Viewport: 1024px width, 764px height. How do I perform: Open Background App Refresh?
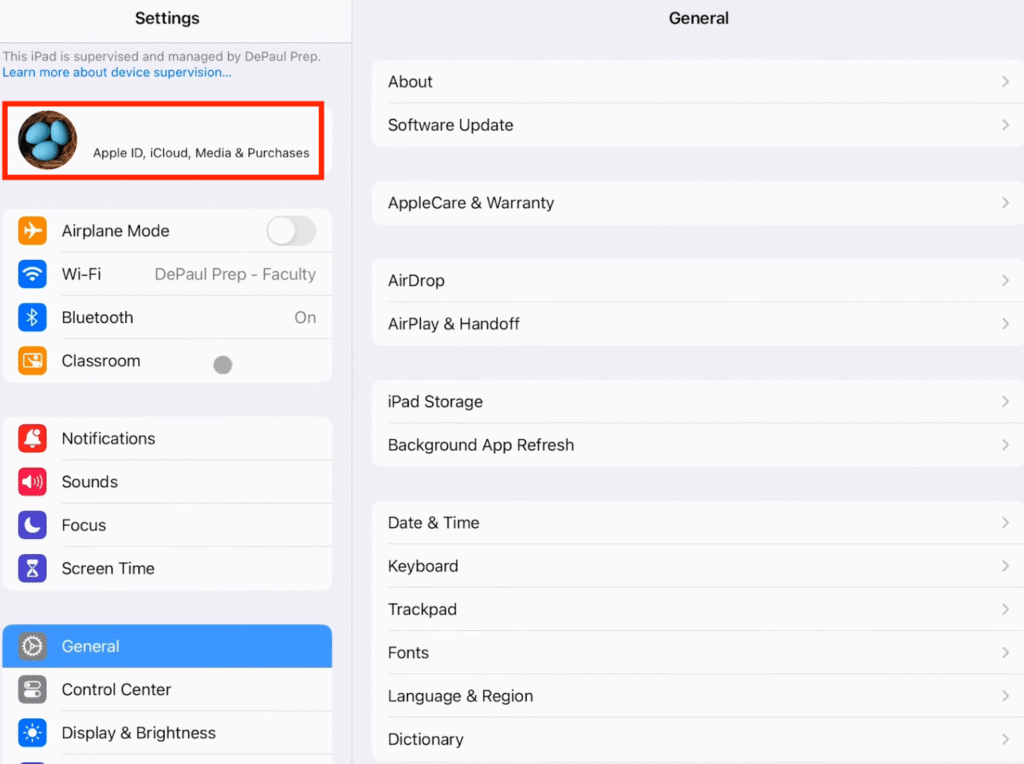click(x=697, y=445)
